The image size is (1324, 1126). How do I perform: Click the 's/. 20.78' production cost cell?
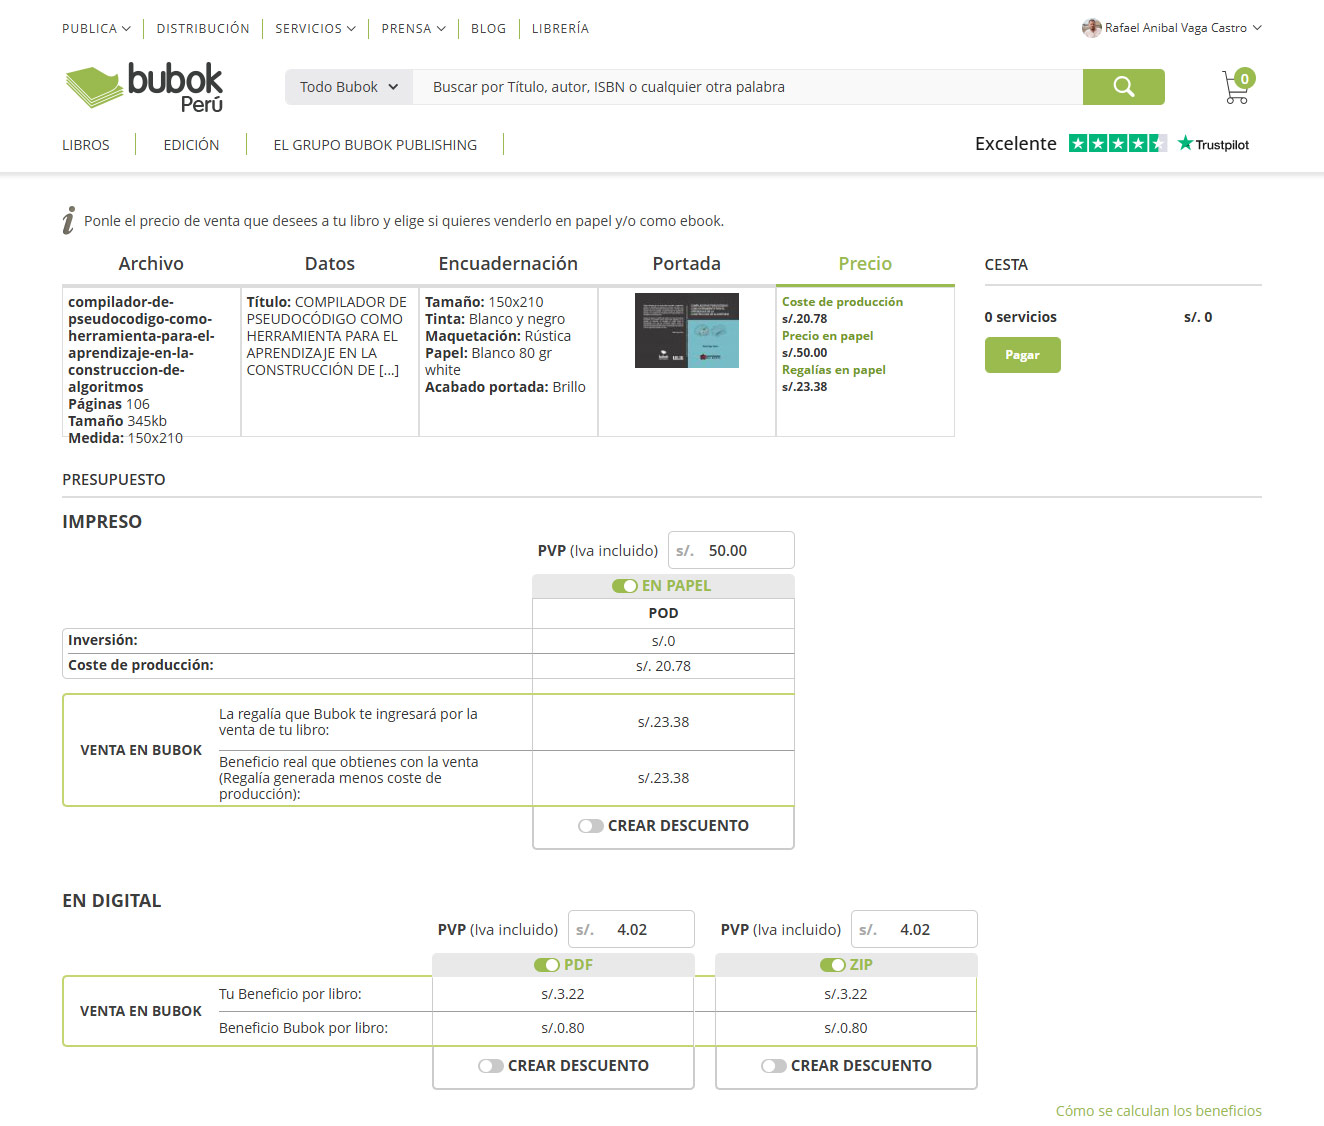tap(663, 666)
